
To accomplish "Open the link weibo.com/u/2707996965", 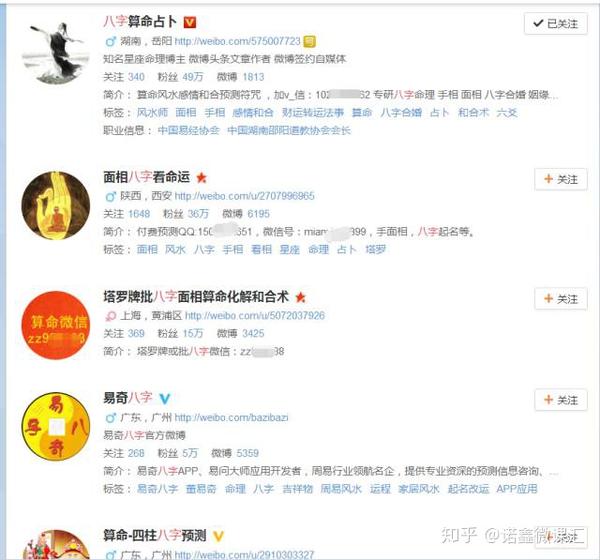I will tap(245, 196).
